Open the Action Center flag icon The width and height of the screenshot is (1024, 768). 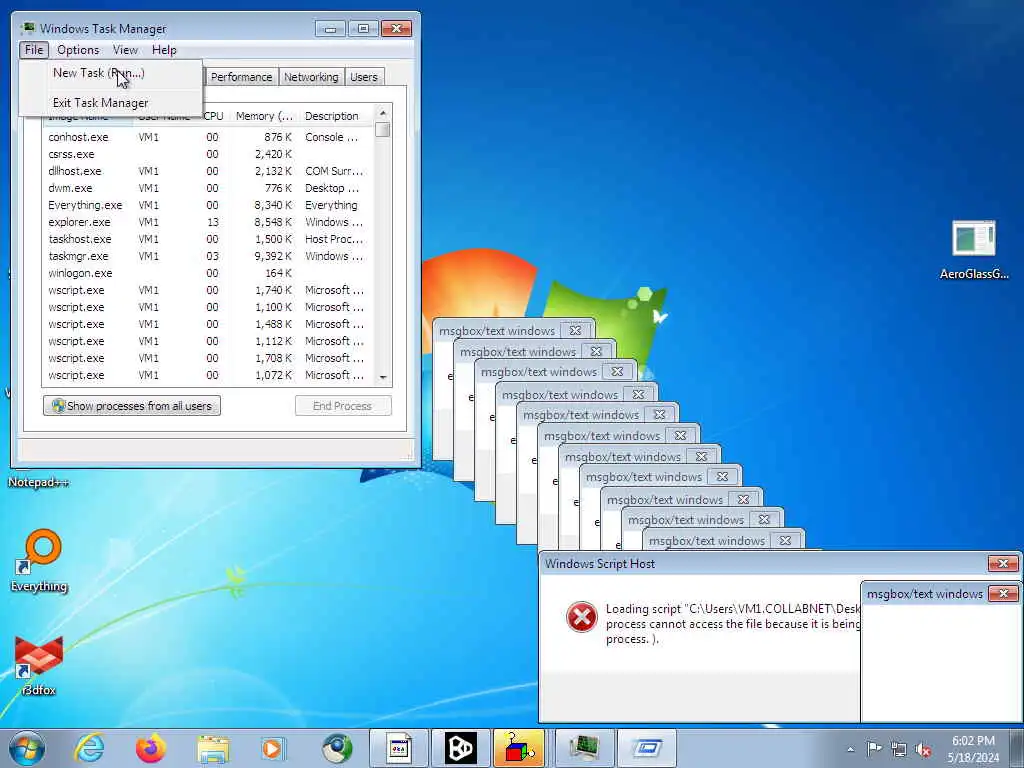click(x=874, y=748)
